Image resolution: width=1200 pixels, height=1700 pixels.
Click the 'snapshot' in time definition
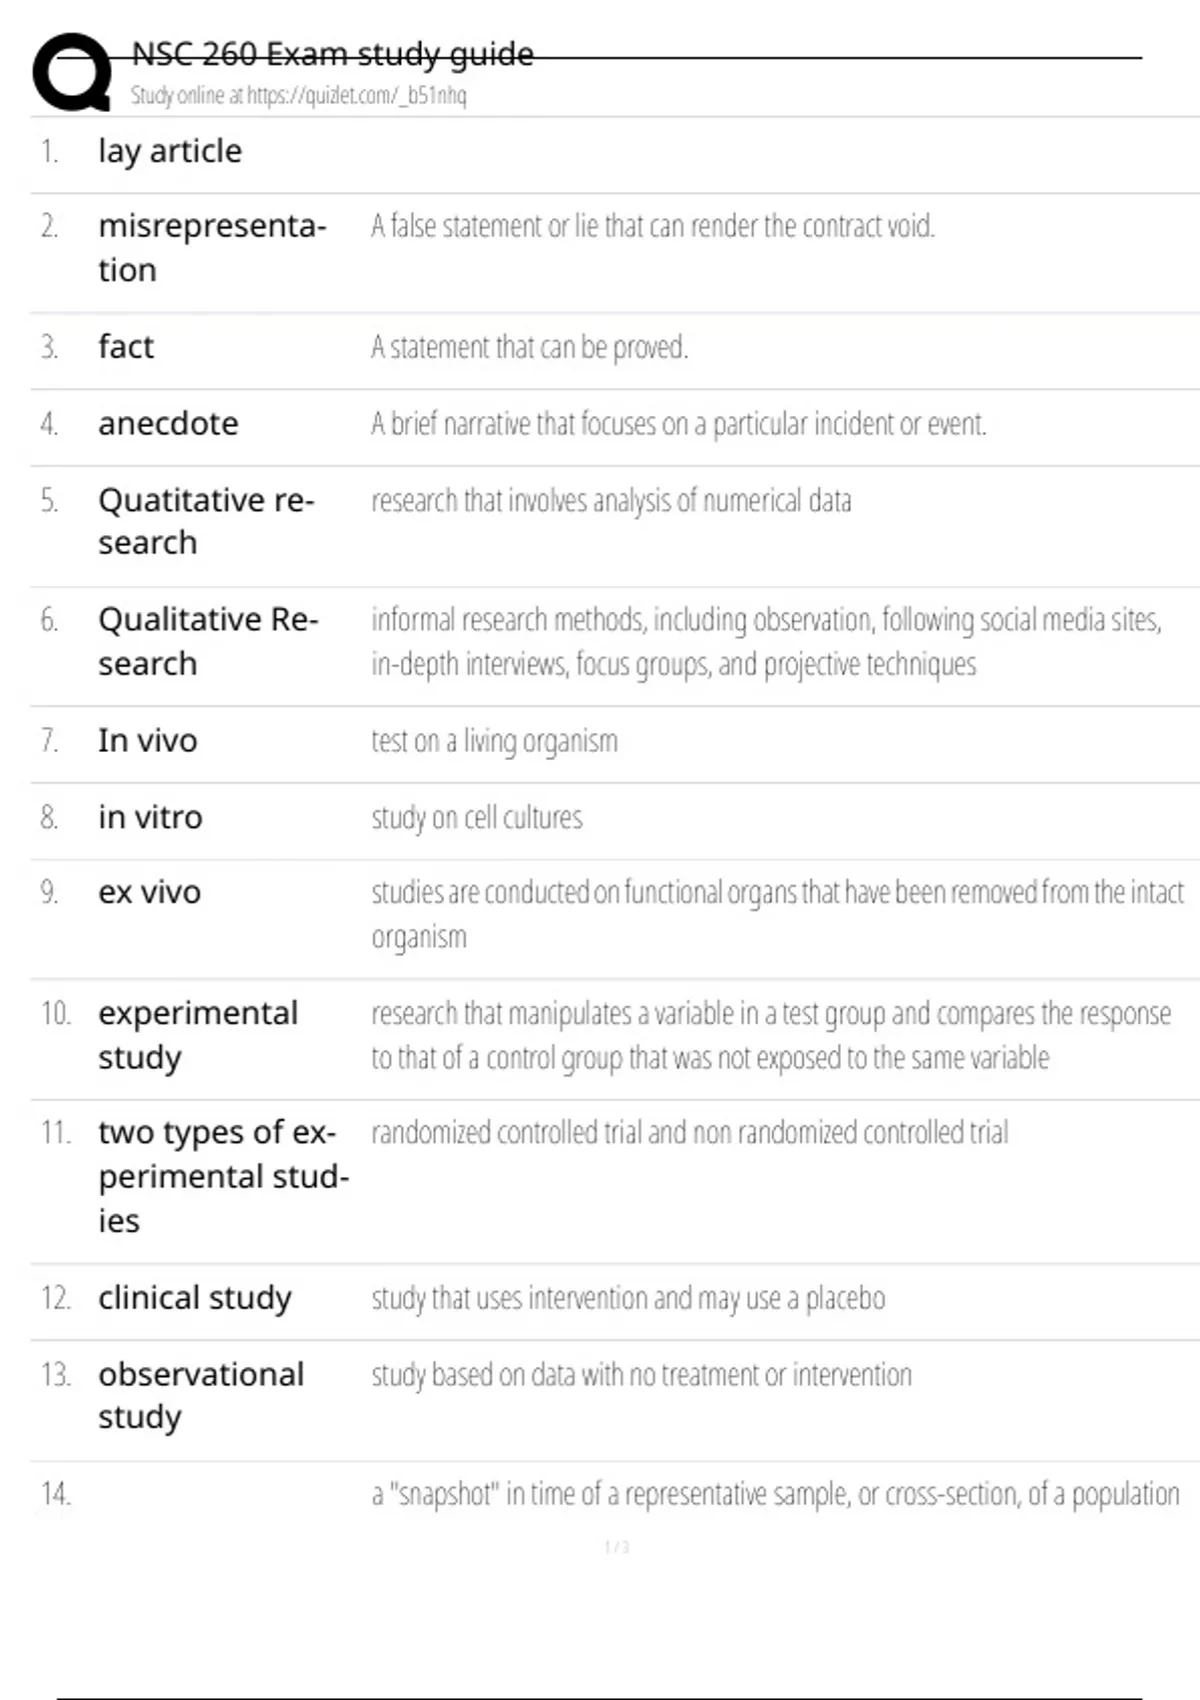tap(775, 1494)
